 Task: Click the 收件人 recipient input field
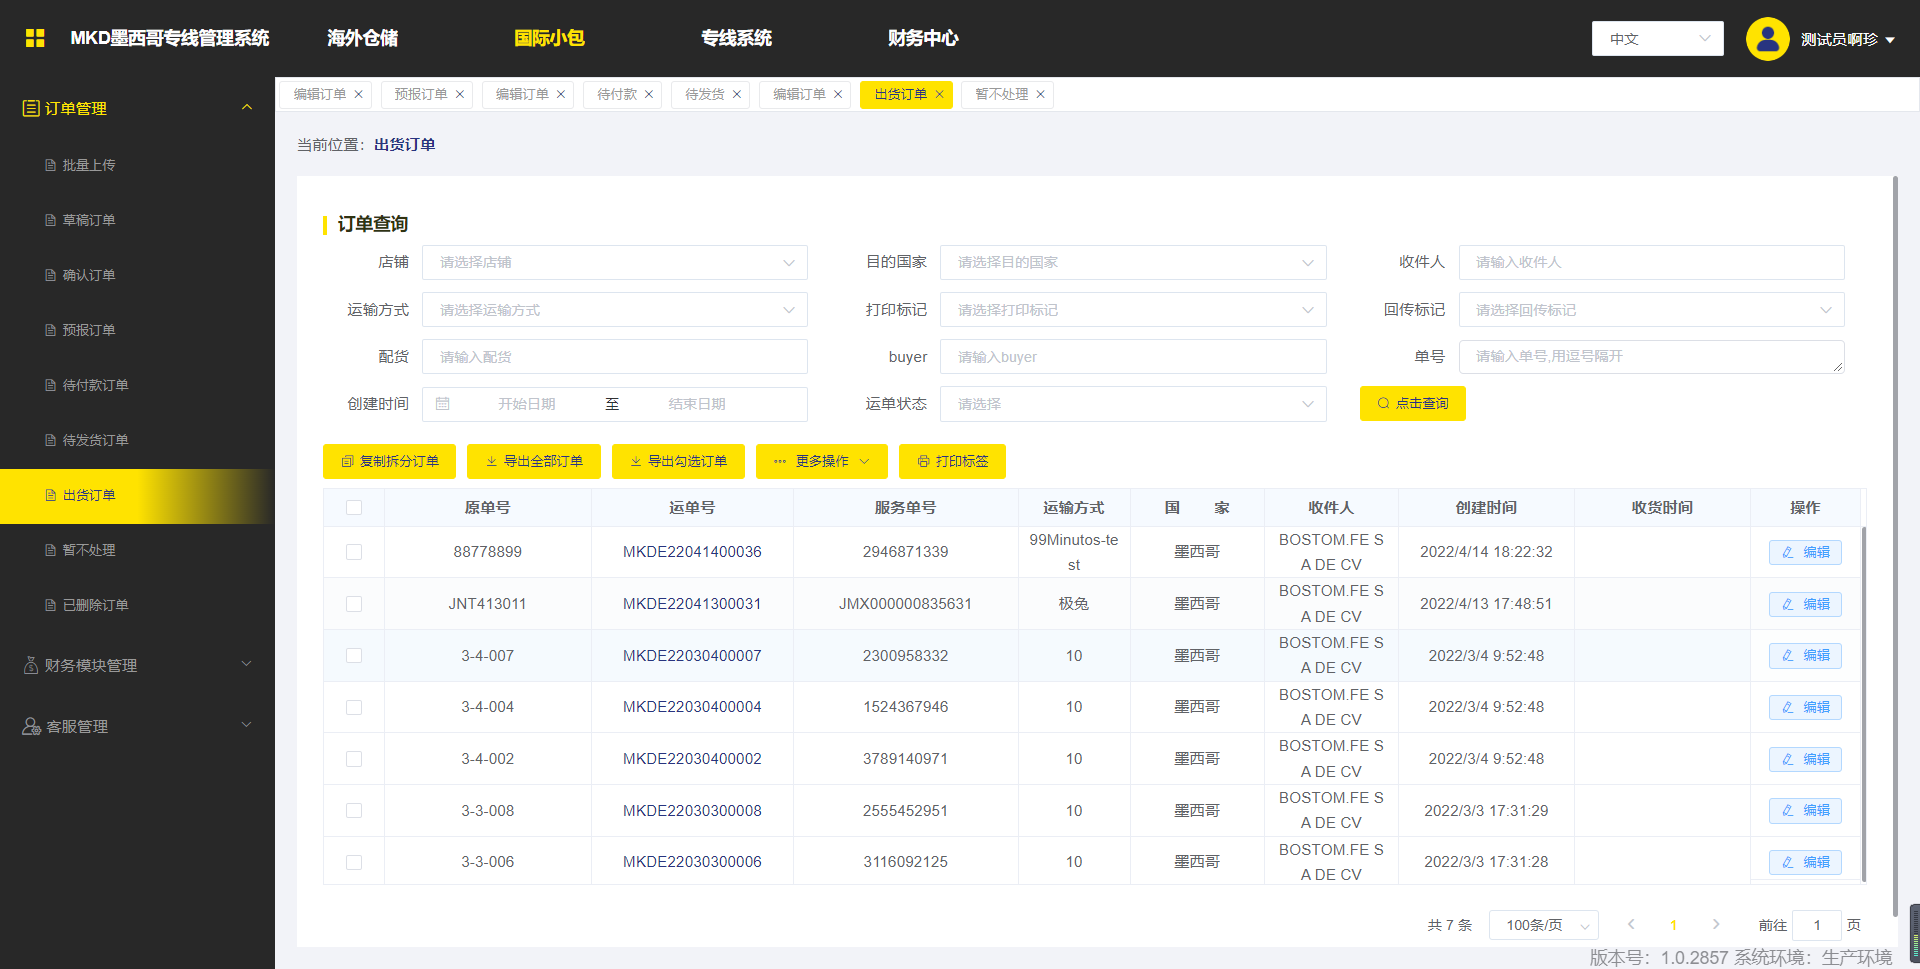point(1651,262)
